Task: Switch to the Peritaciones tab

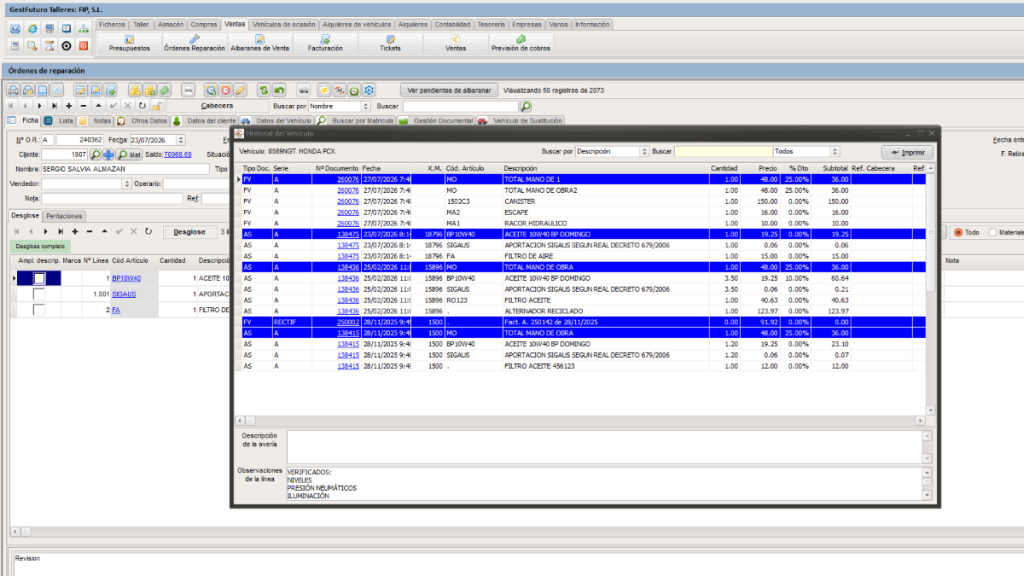Action: point(64,216)
